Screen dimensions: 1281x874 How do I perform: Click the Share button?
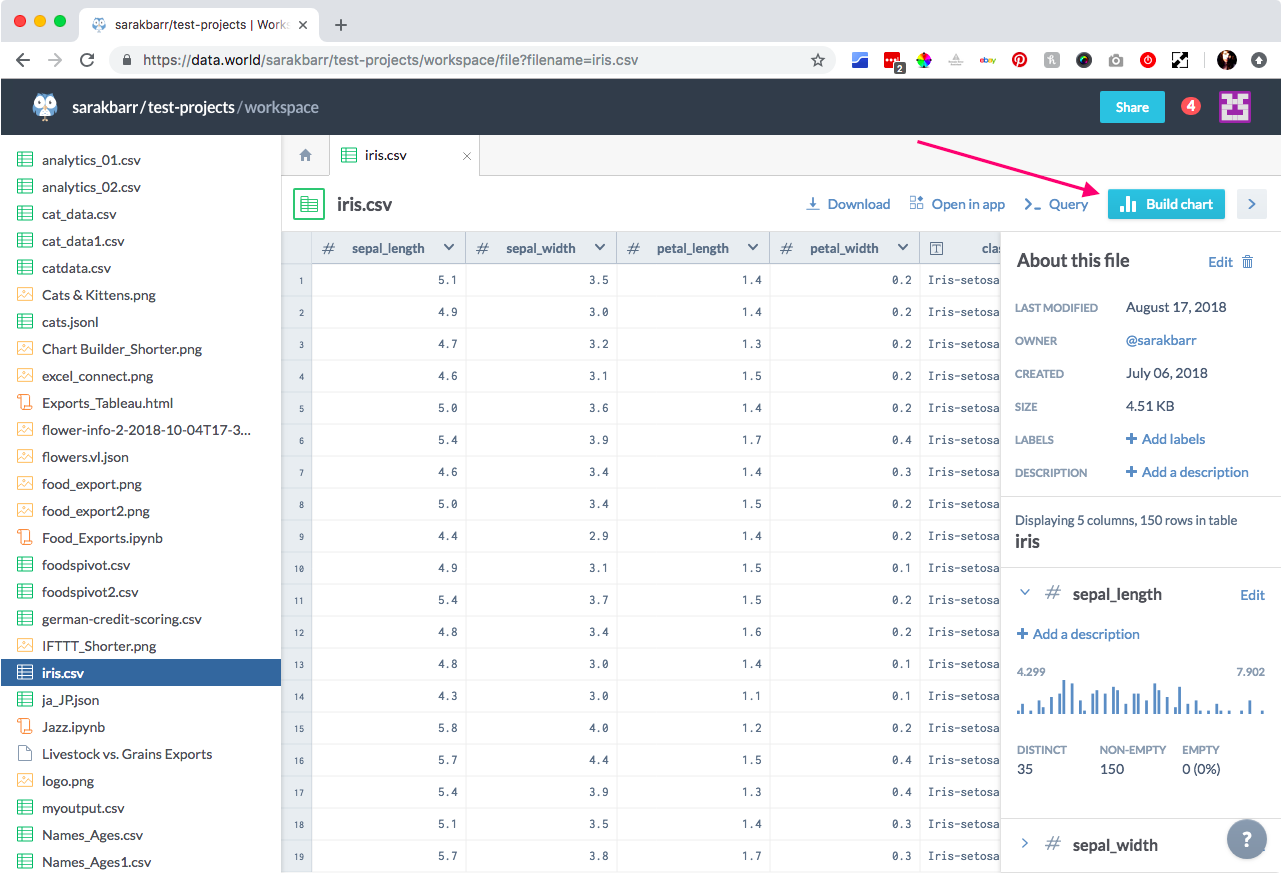coord(1132,106)
